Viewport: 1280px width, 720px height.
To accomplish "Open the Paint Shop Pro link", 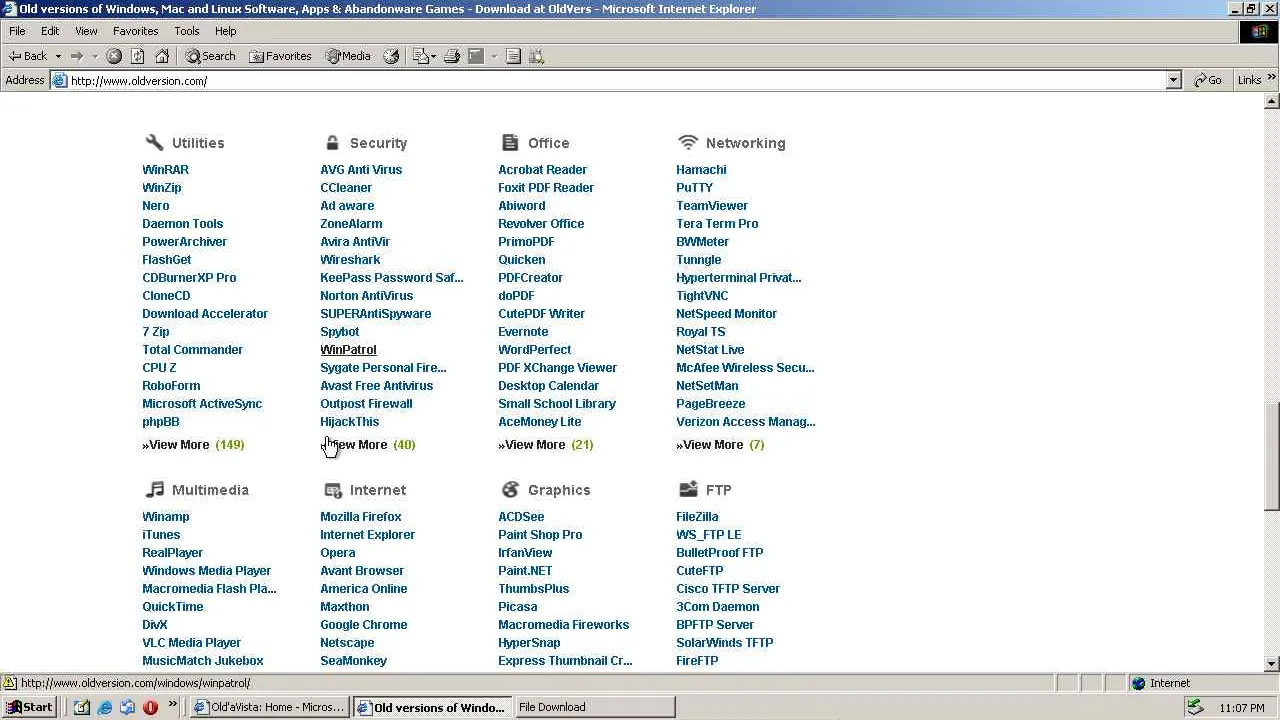I will click(540, 534).
